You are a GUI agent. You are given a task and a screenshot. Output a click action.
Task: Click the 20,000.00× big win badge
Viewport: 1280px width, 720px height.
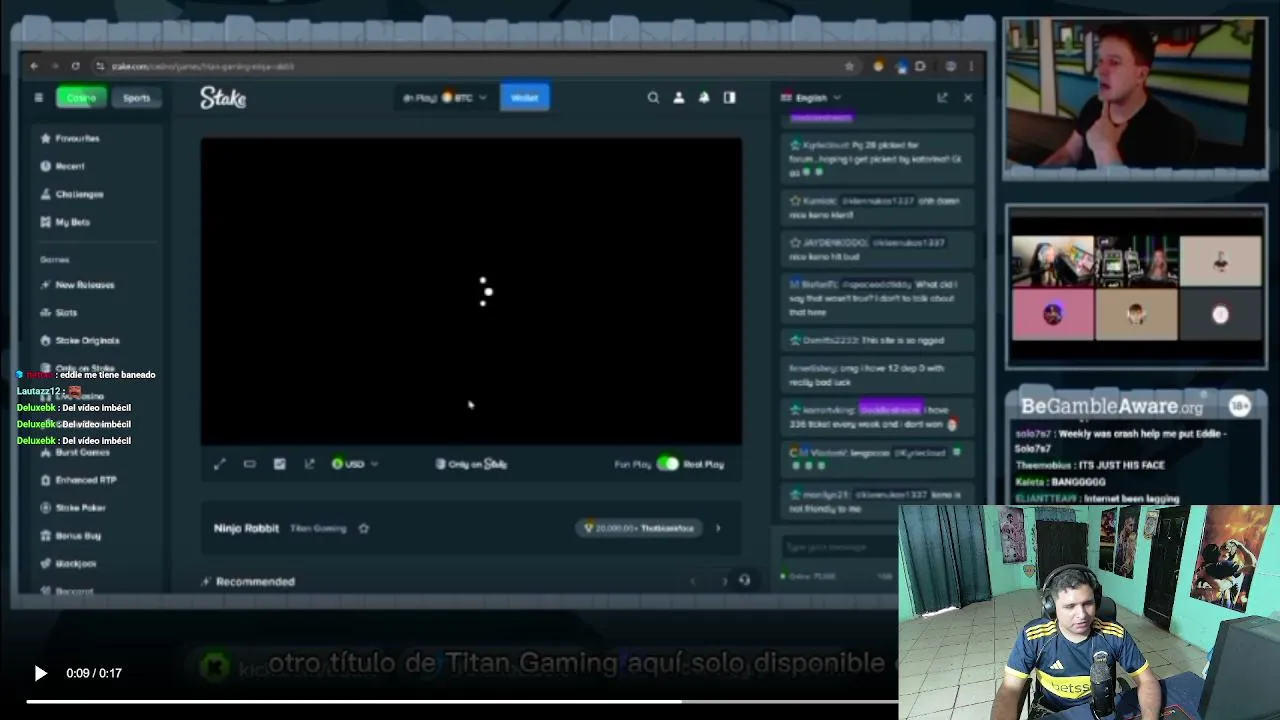(640, 528)
